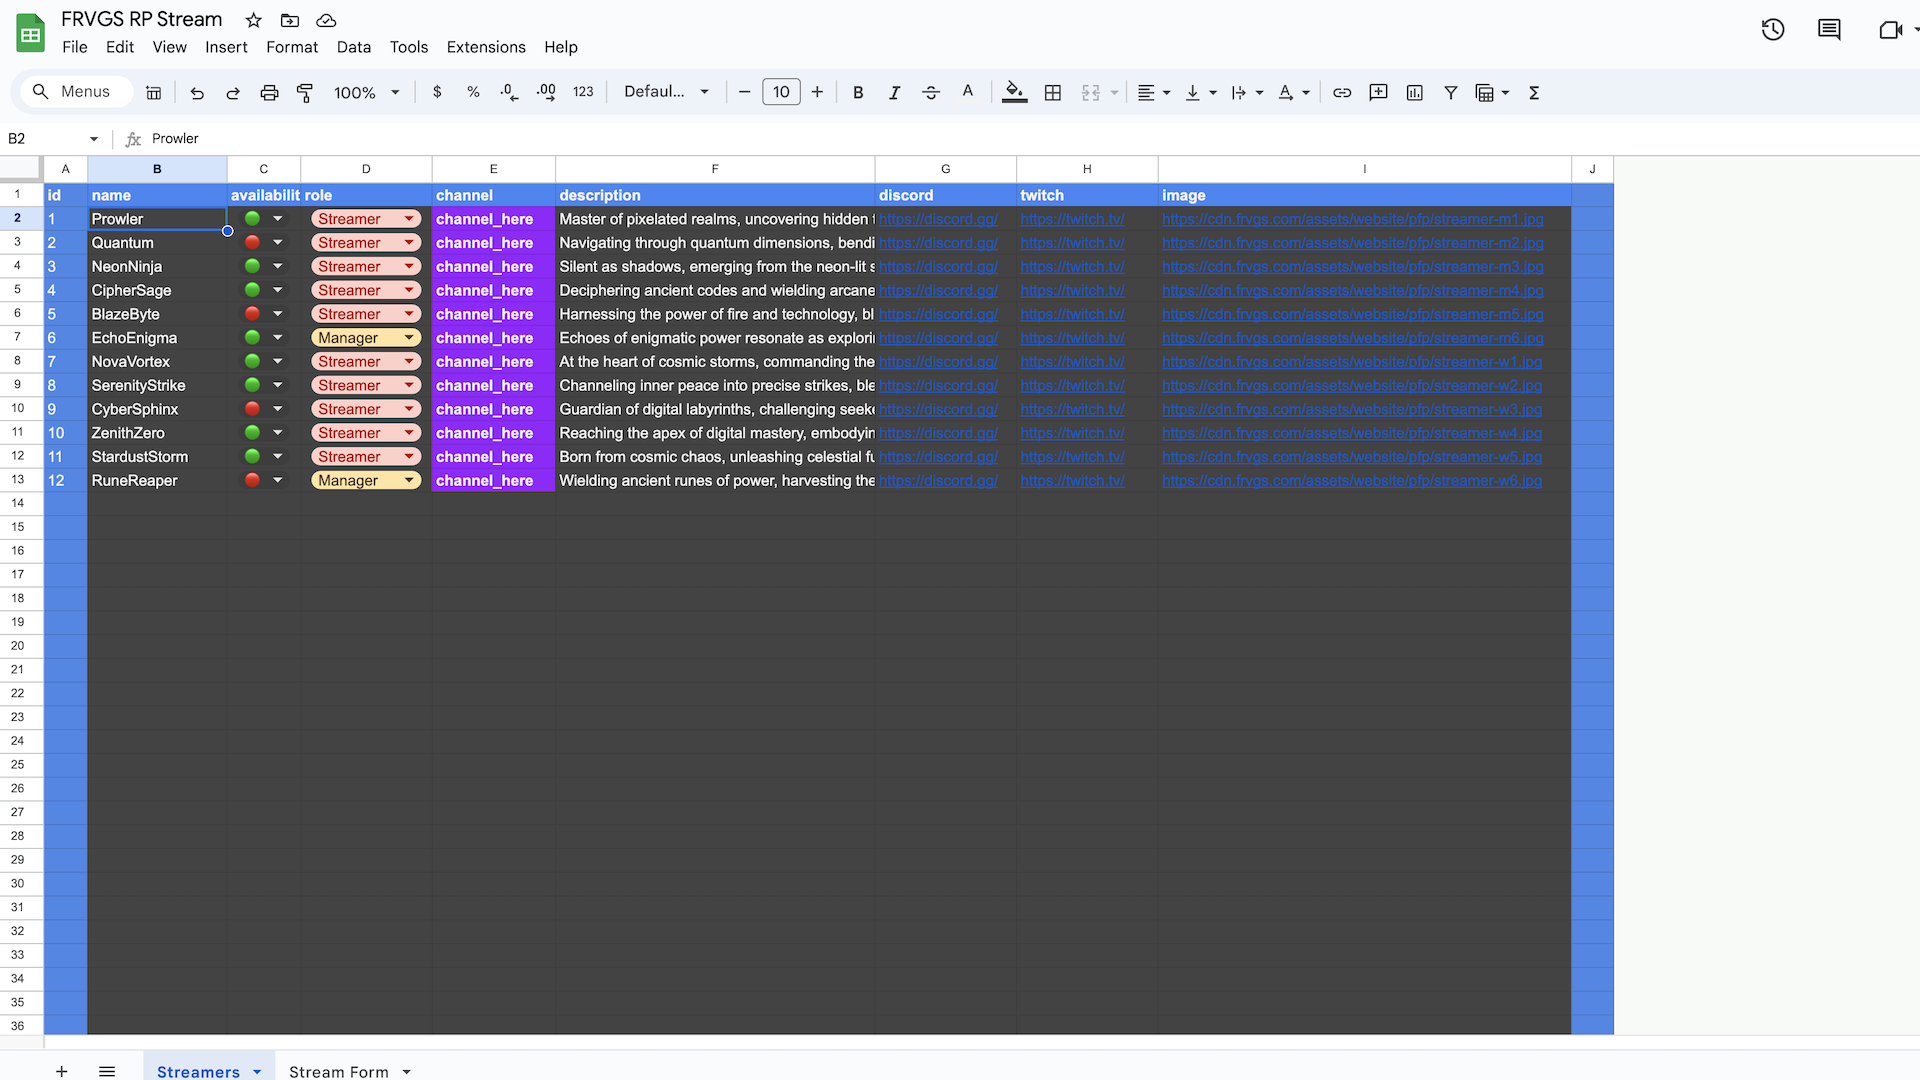Click the insert chart icon

point(1414,93)
